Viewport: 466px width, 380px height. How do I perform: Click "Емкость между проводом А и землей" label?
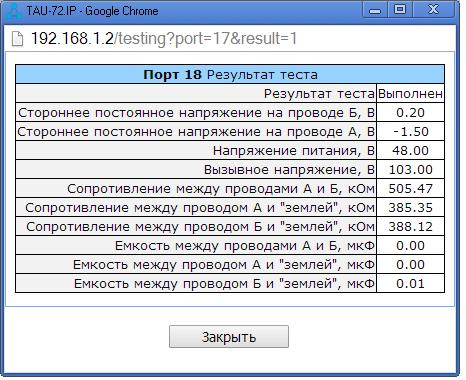[224, 265]
